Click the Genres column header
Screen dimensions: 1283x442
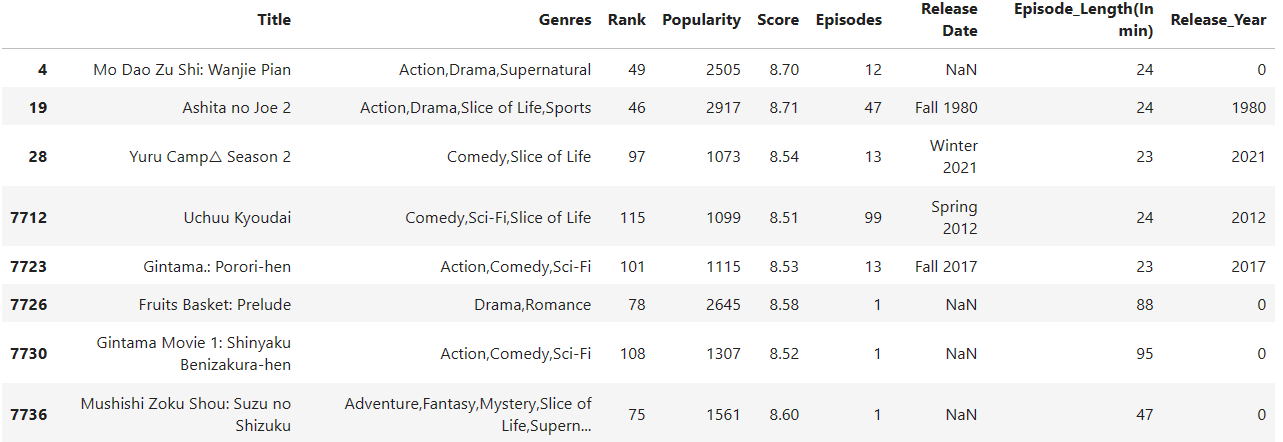(565, 20)
